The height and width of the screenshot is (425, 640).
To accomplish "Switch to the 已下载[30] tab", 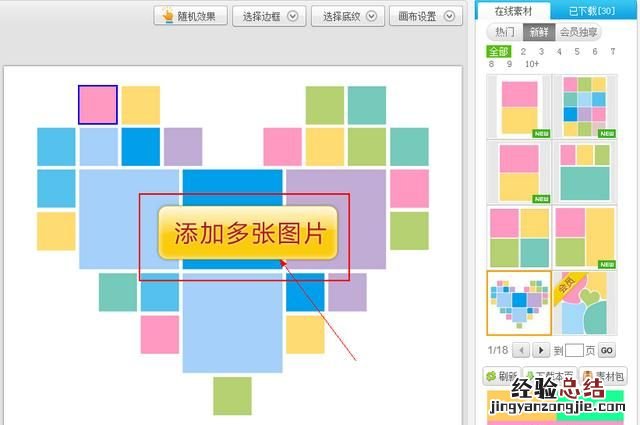I will (x=592, y=11).
